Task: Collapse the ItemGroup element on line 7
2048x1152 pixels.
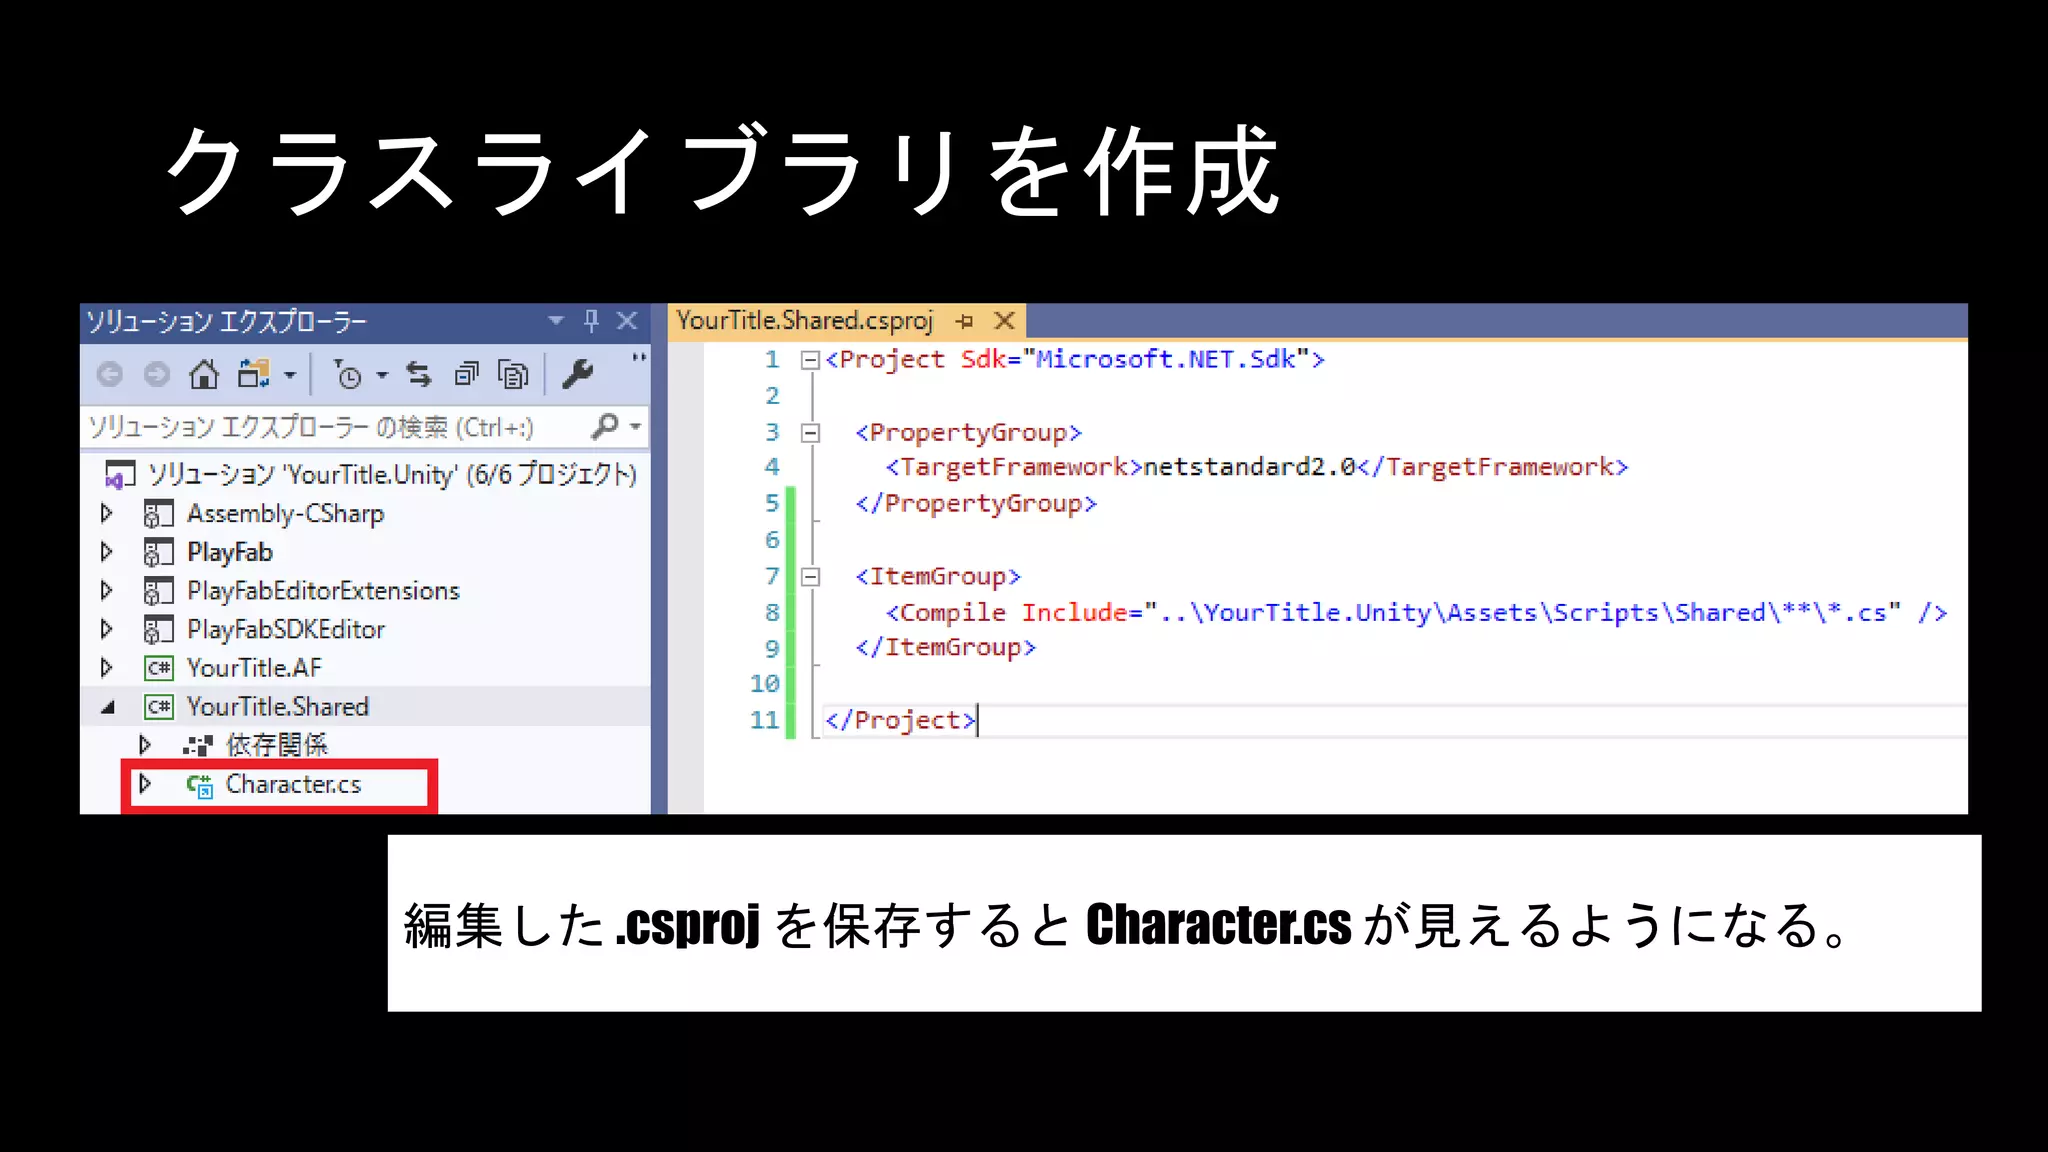Action: coord(810,577)
